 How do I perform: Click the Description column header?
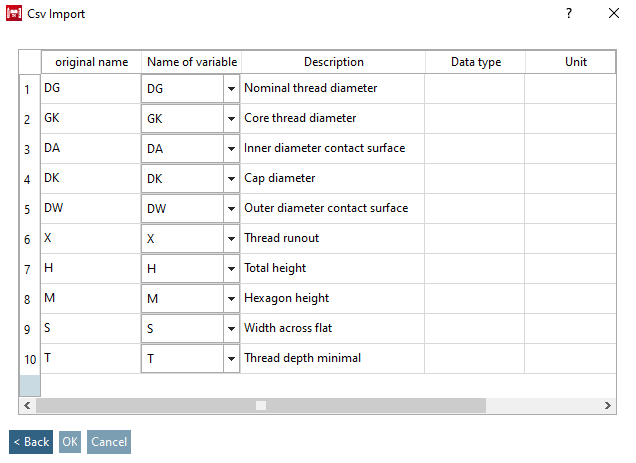point(333,62)
